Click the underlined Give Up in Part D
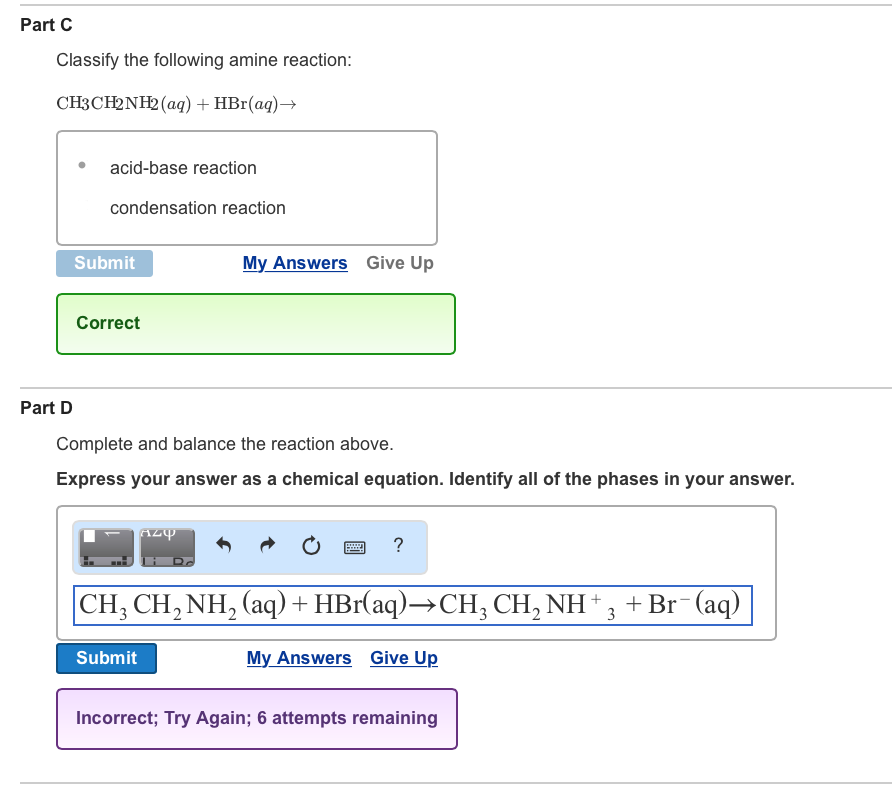 [403, 657]
